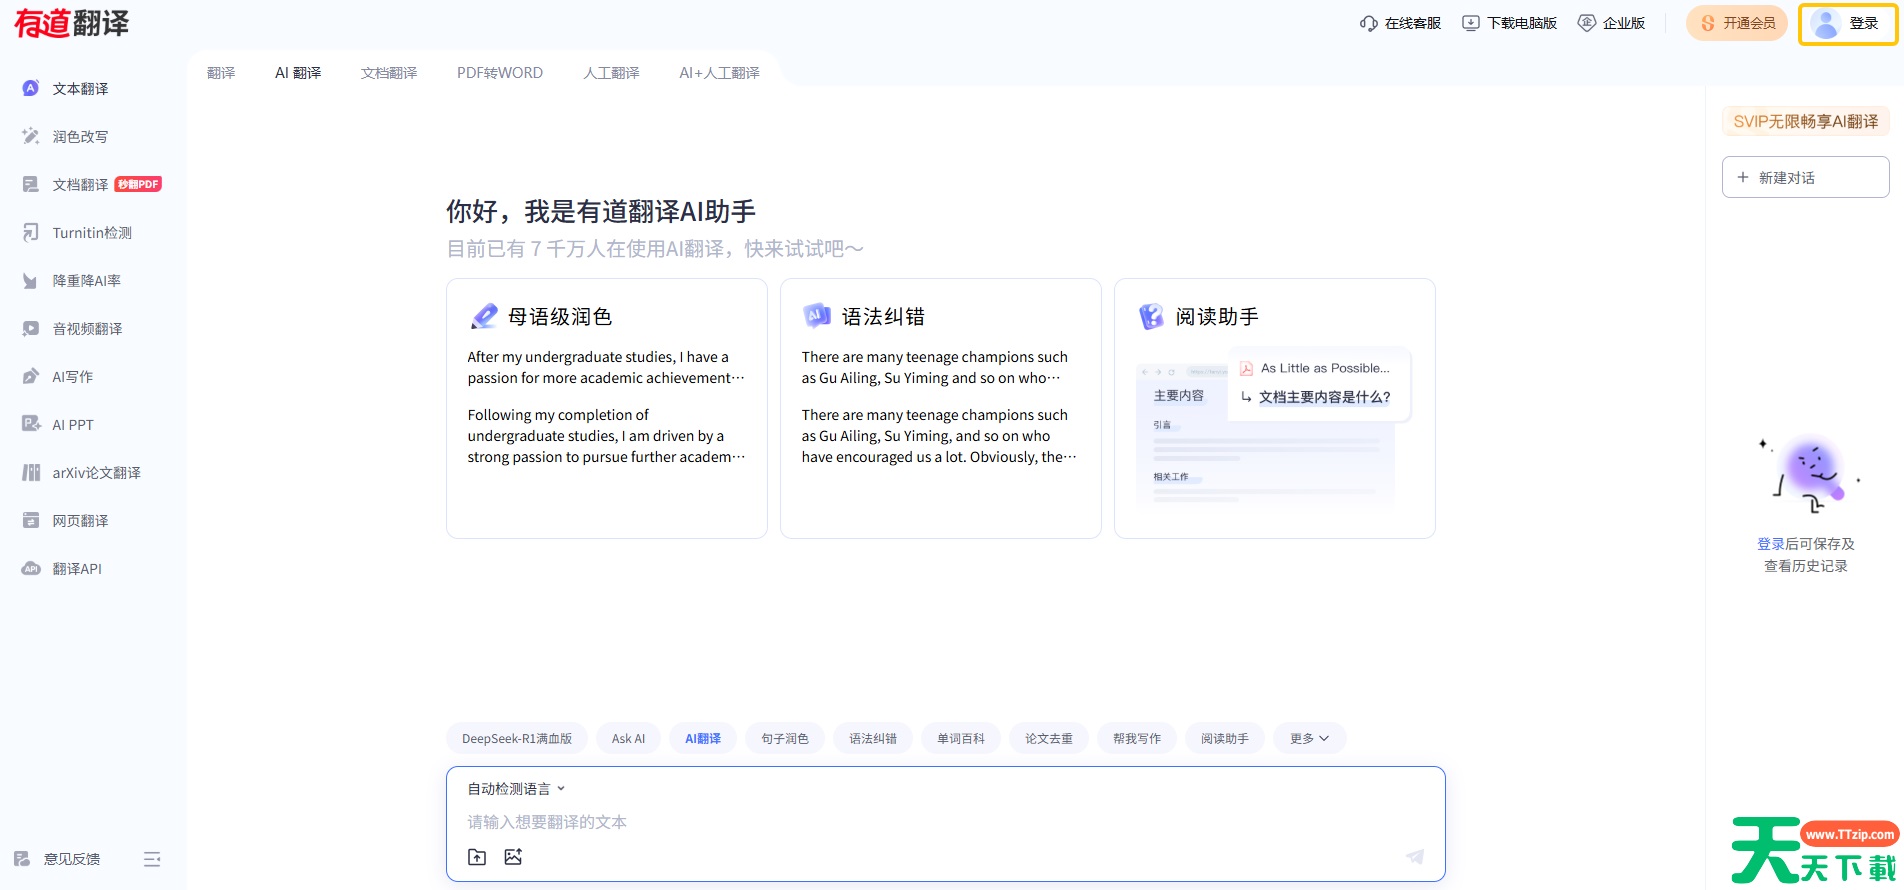Click the Turnitin检测 sidebar icon
This screenshot has width=1904, height=890.
click(x=31, y=233)
